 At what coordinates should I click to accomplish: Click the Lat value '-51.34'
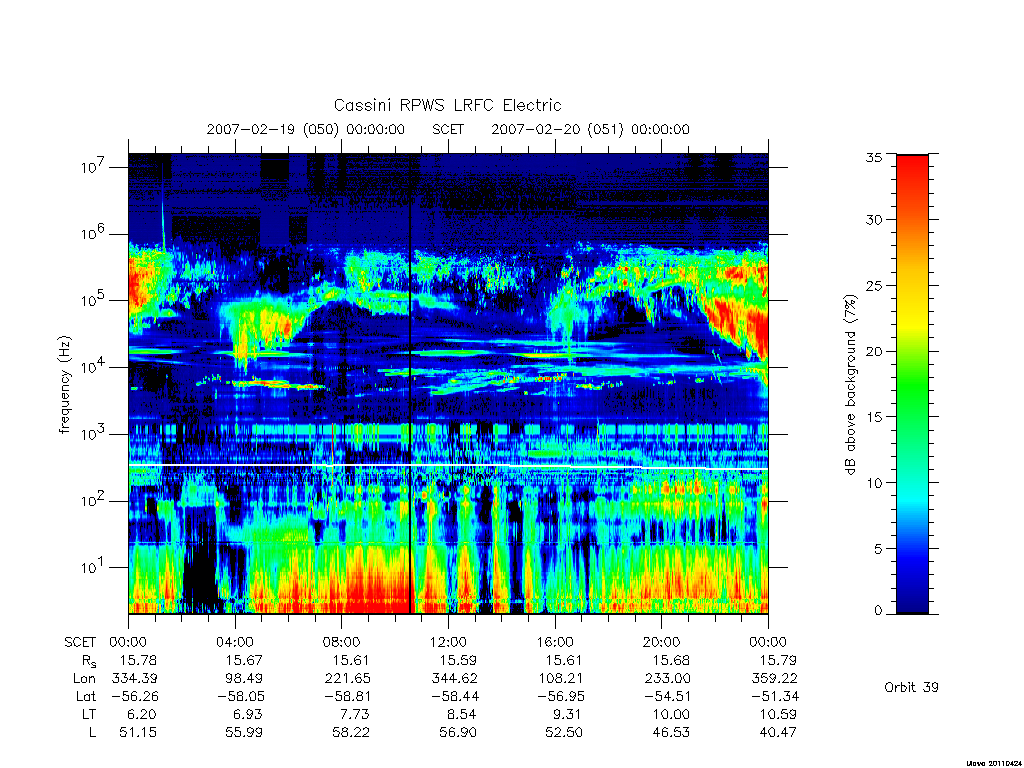tap(775, 696)
